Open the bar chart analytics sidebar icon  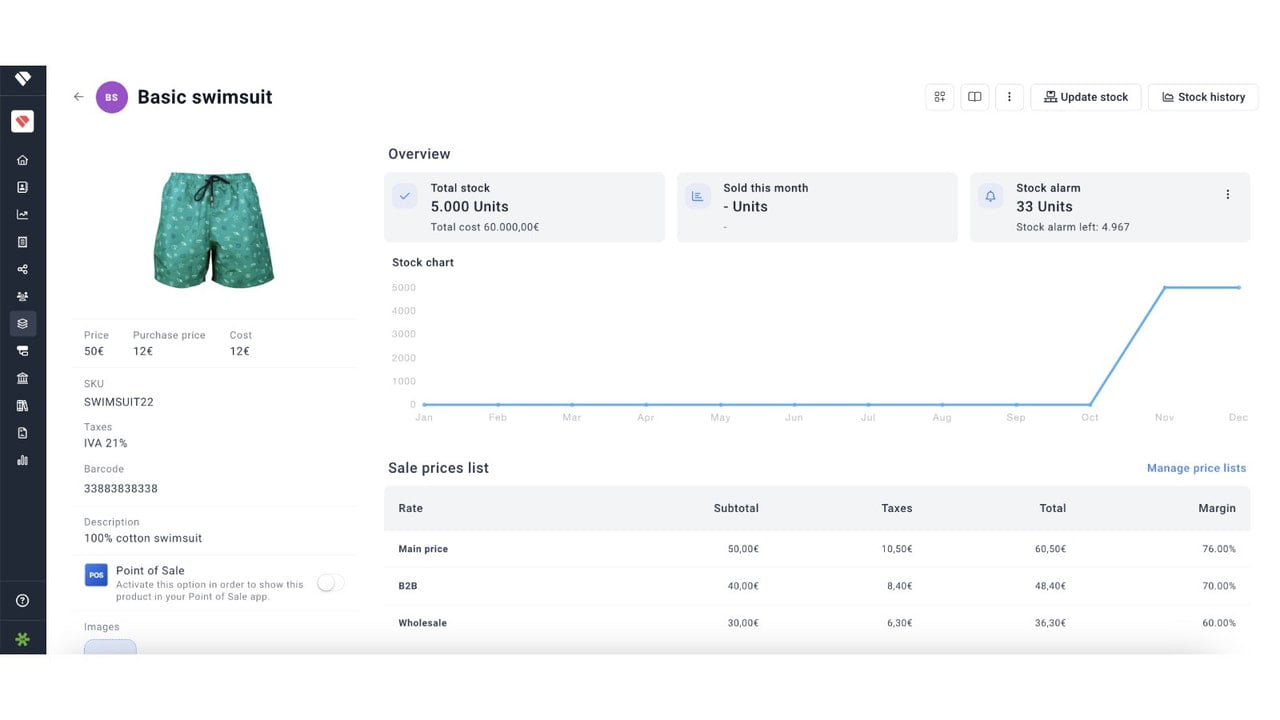(22, 460)
